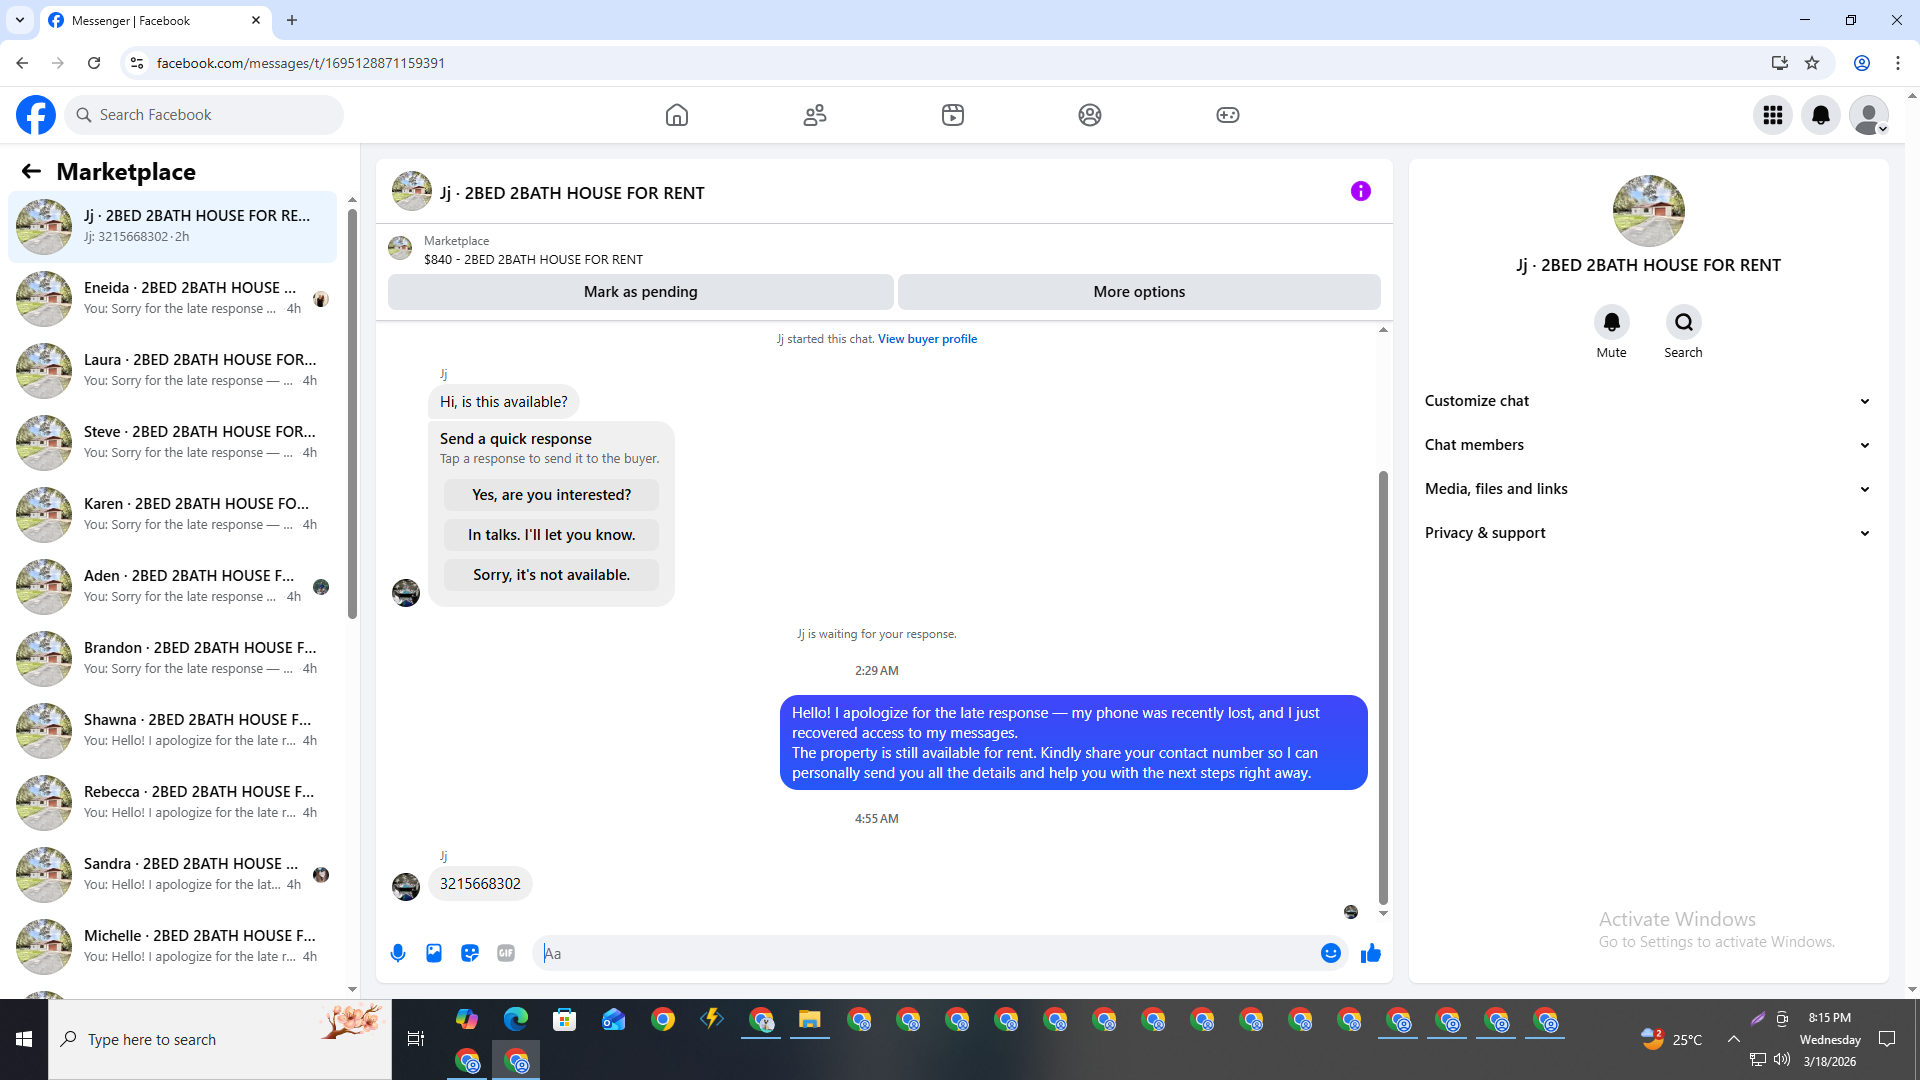Viewport: 1920px width, 1080px height.
Task: Open the View buyer profile link
Action: point(927,339)
